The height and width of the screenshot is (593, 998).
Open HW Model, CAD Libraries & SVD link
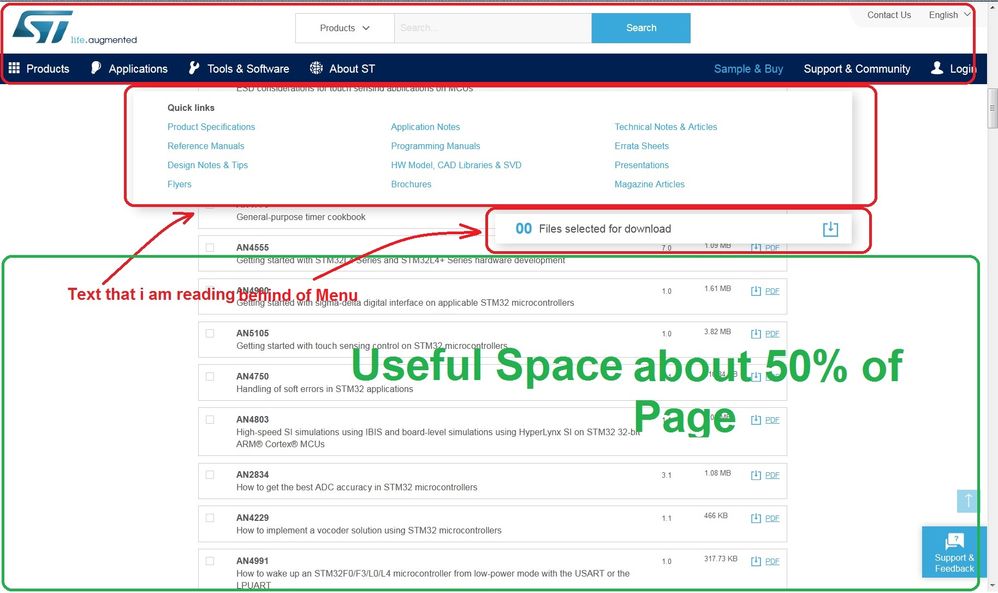456,165
